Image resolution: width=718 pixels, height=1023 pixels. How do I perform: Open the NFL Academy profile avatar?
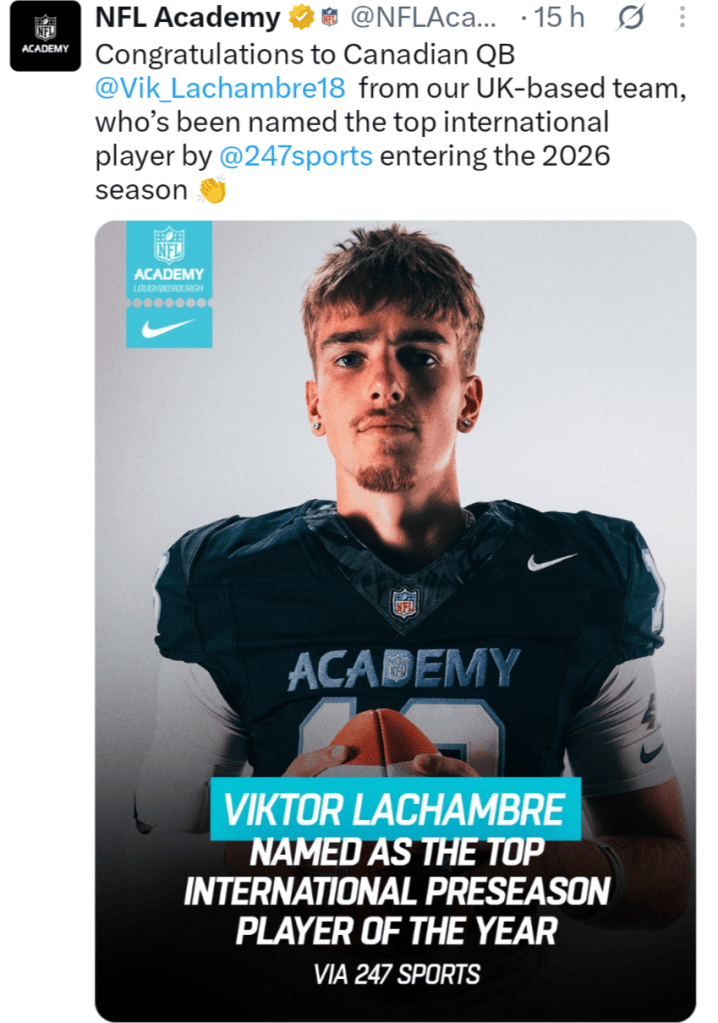coord(45,36)
